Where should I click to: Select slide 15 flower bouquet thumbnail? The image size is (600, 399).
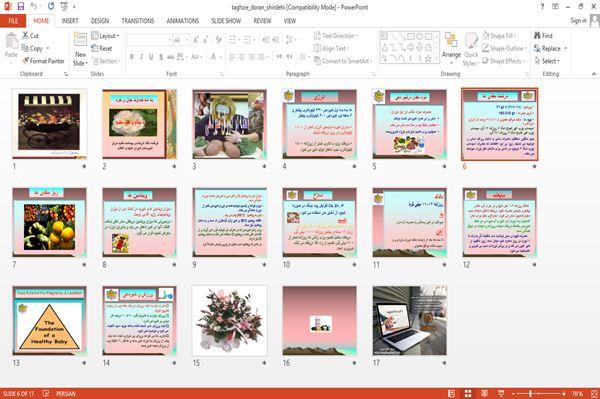230,321
